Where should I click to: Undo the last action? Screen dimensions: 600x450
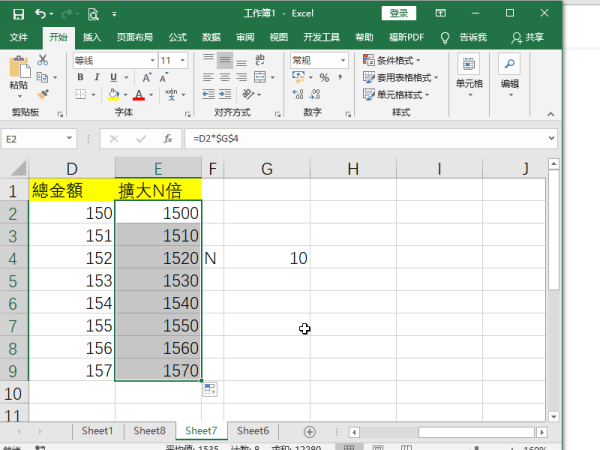coord(41,14)
